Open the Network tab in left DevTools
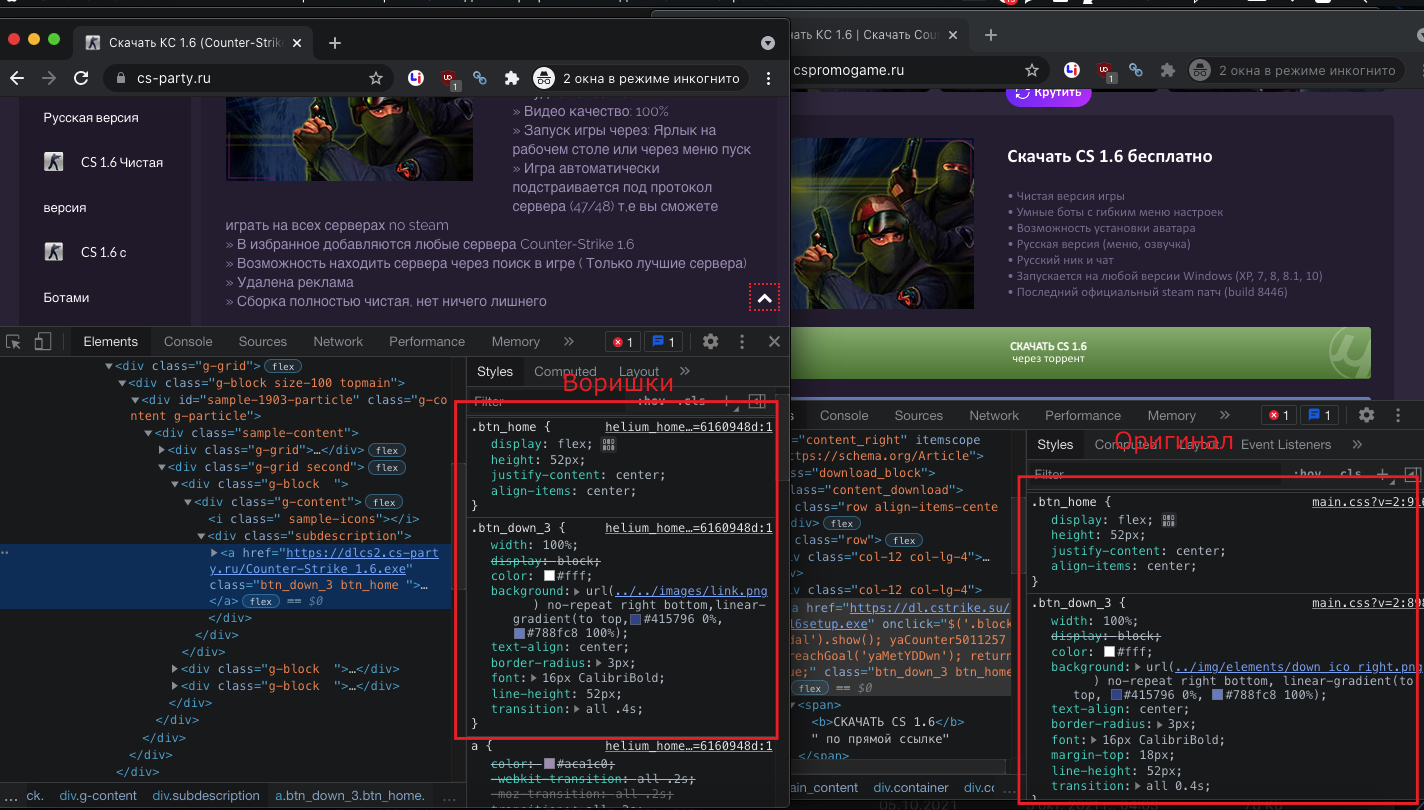This screenshot has width=1424, height=810. click(x=338, y=342)
